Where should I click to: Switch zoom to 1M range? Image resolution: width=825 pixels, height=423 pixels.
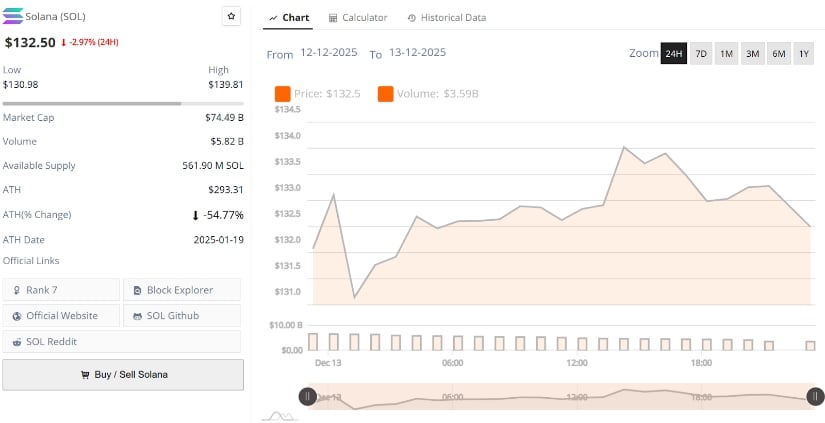(727, 54)
